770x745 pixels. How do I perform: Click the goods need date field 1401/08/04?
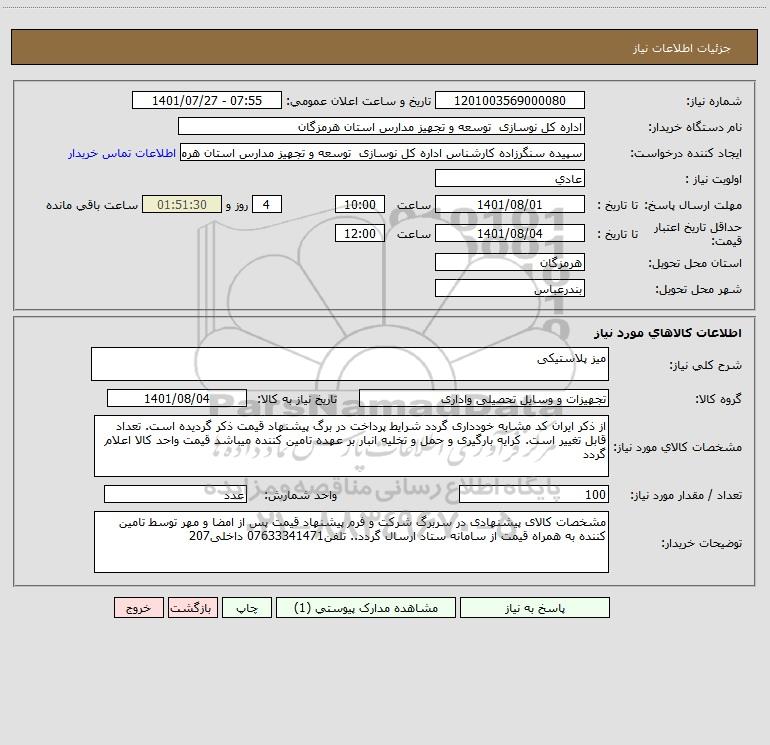point(177,399)
